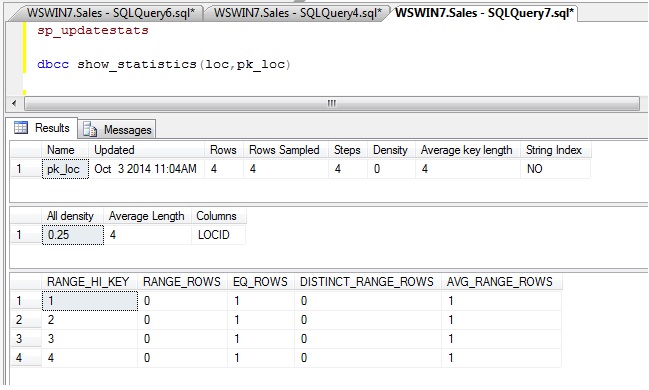The width and height of the screenshot is (649, 390).
Task: Open the Results tab
Action: 42,128
